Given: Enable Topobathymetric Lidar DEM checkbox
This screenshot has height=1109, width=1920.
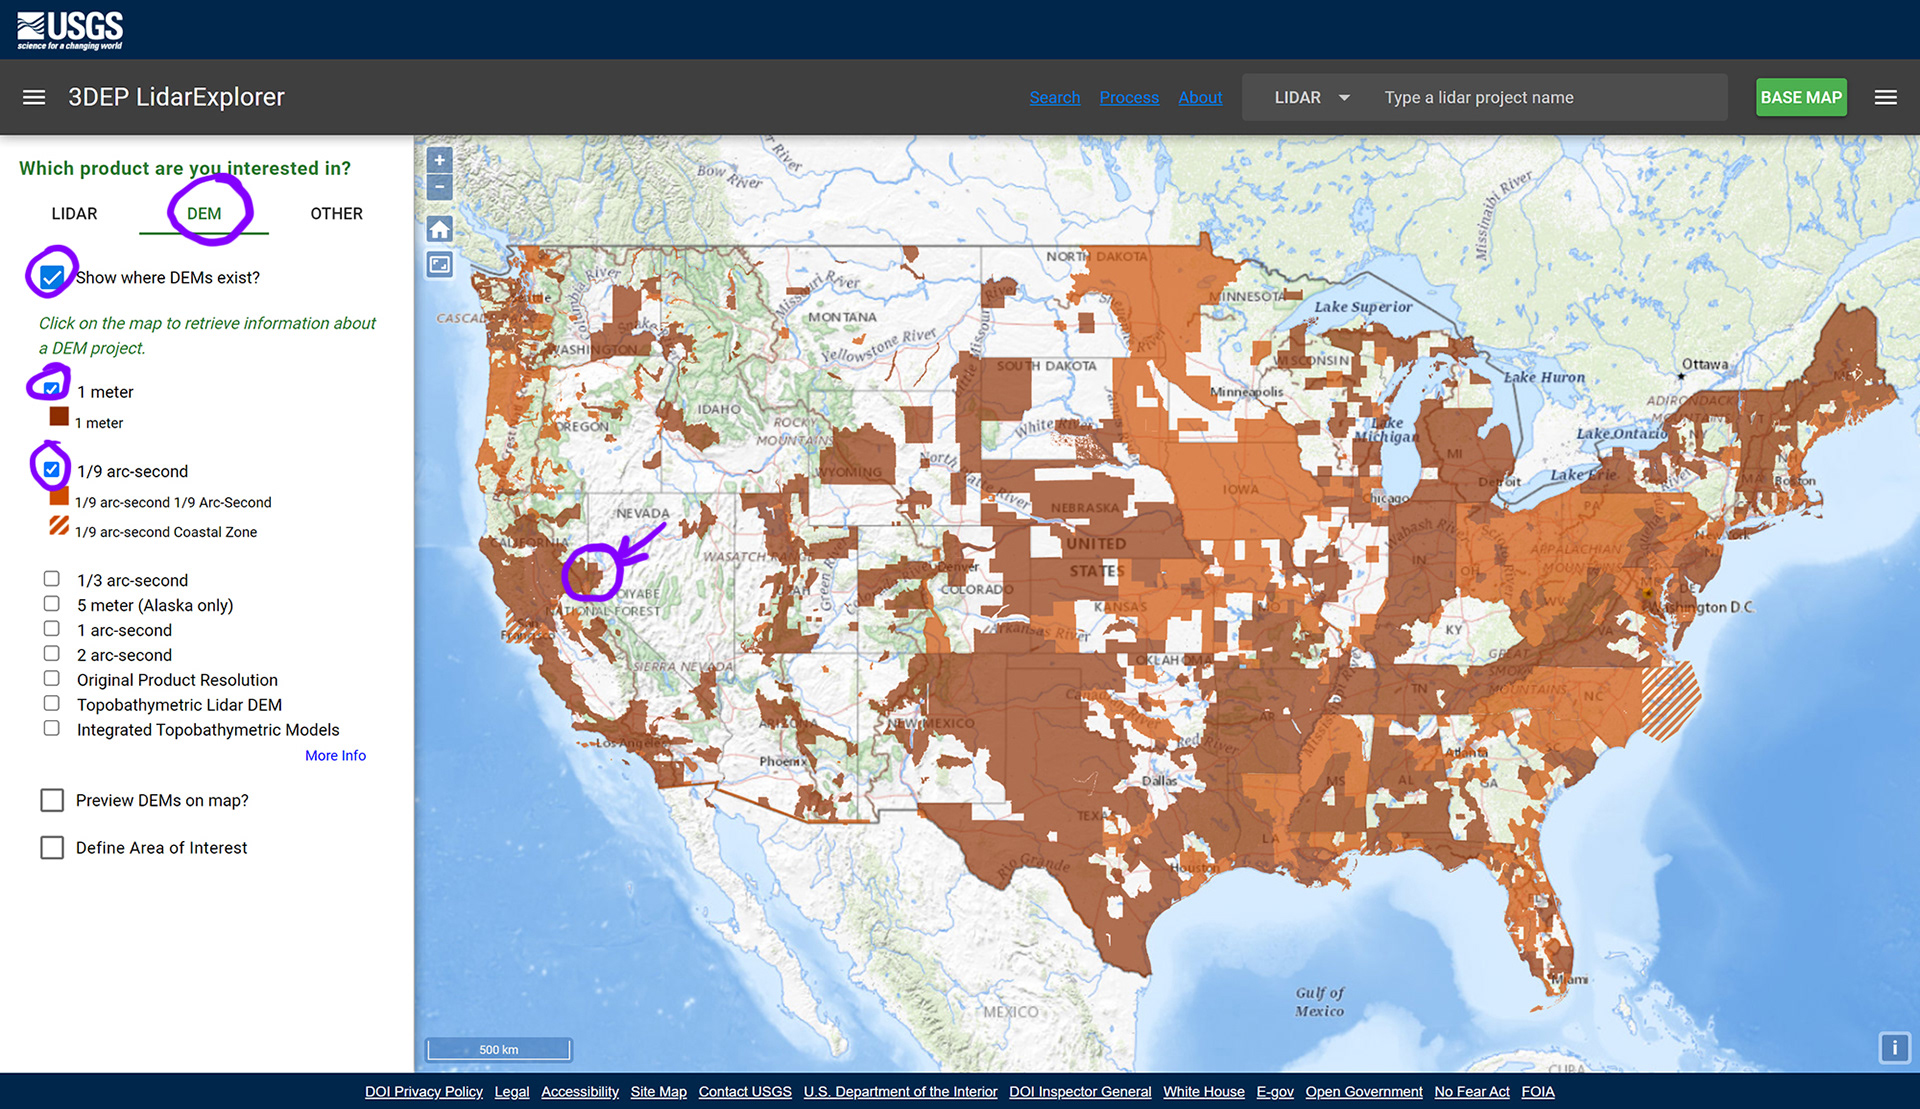Looking at the screenshot, I should click(52, 704).
